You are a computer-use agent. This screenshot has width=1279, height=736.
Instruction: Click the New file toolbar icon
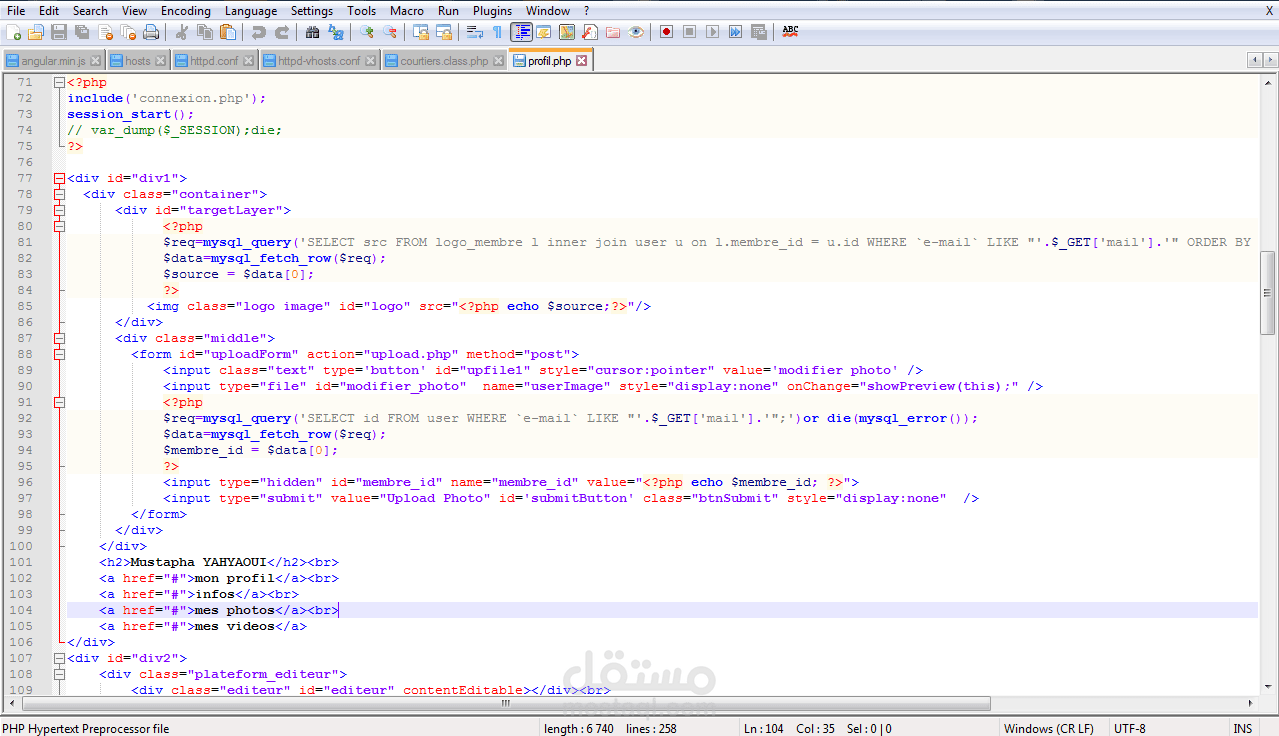(x=13, y=32)
